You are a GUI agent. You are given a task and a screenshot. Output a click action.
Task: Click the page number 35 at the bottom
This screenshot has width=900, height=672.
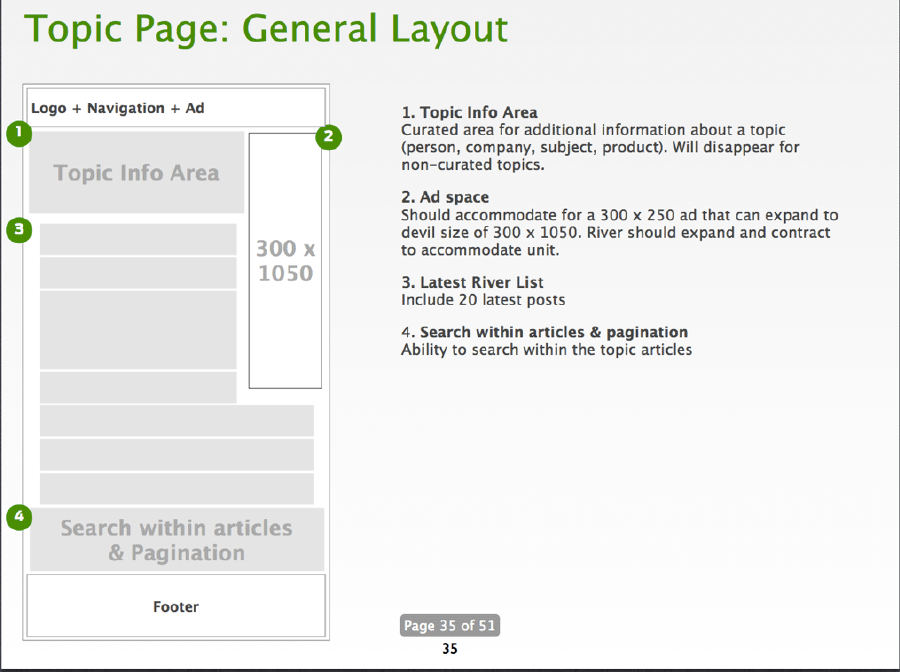click(450, 649)
